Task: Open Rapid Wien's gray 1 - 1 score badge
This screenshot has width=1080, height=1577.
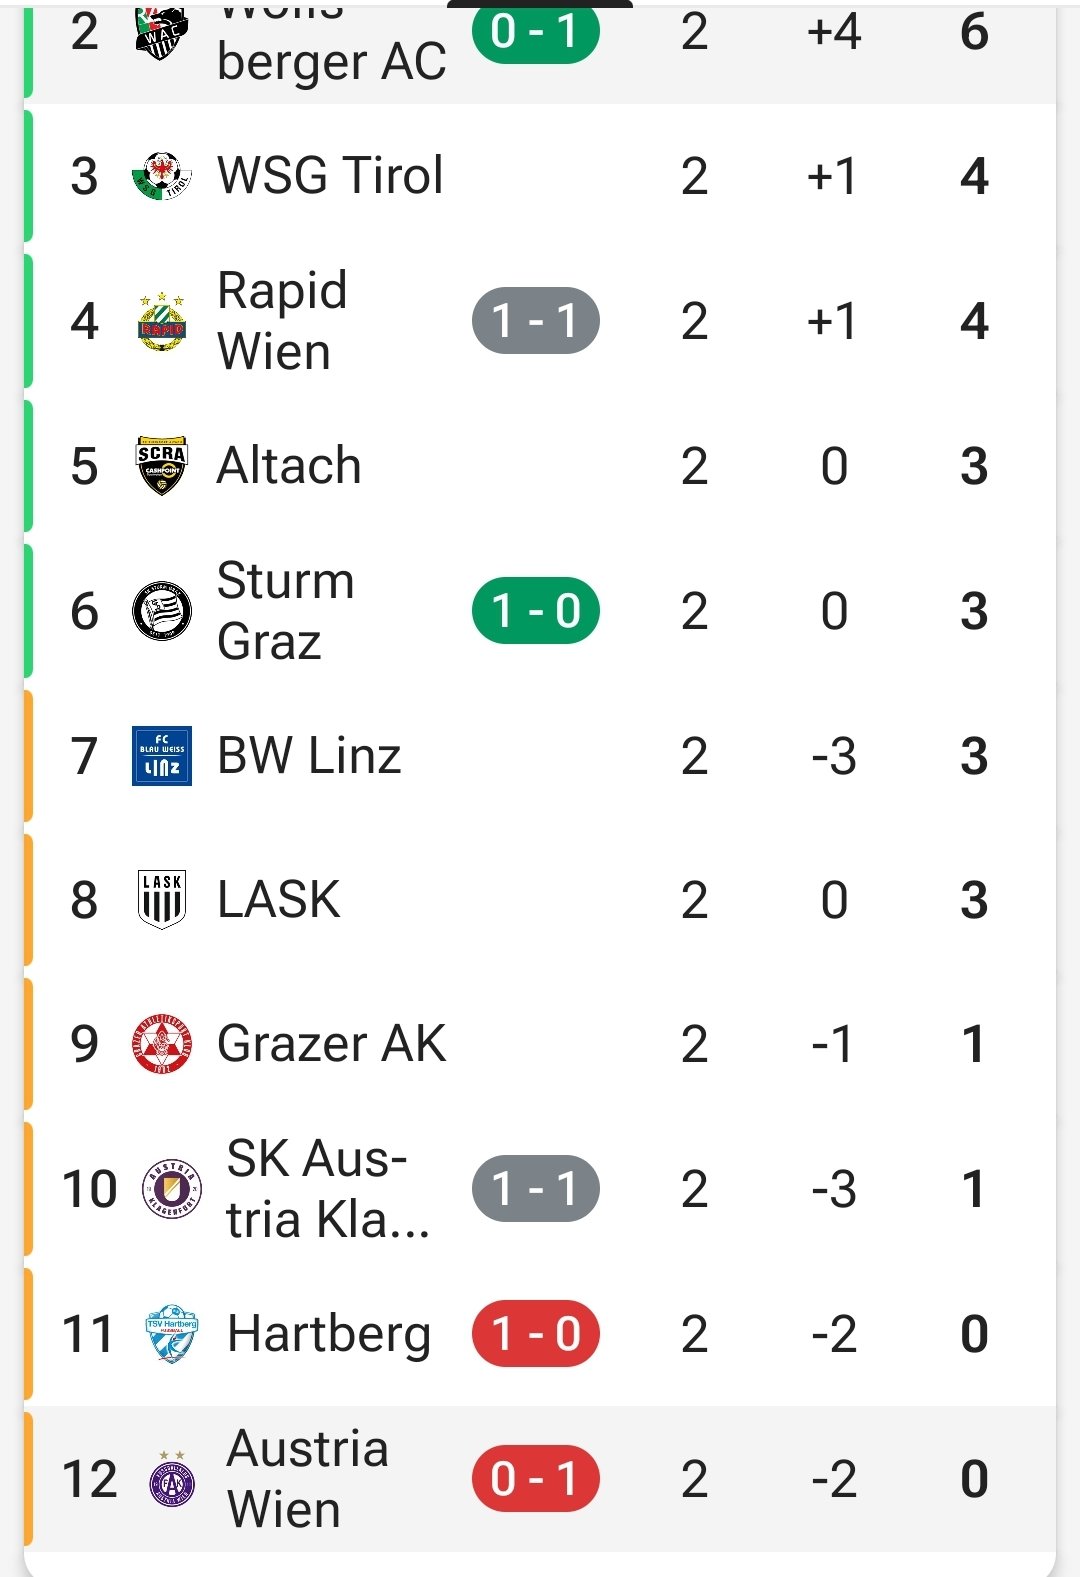Action: click(x=536, y=321)
